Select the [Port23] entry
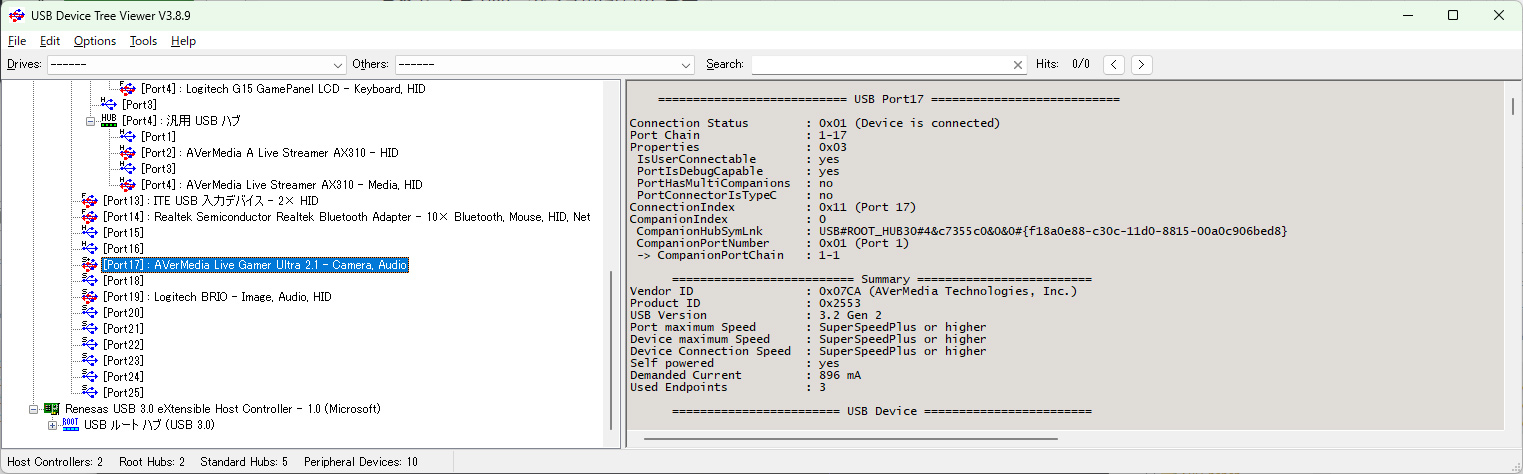 pos(124,361)
